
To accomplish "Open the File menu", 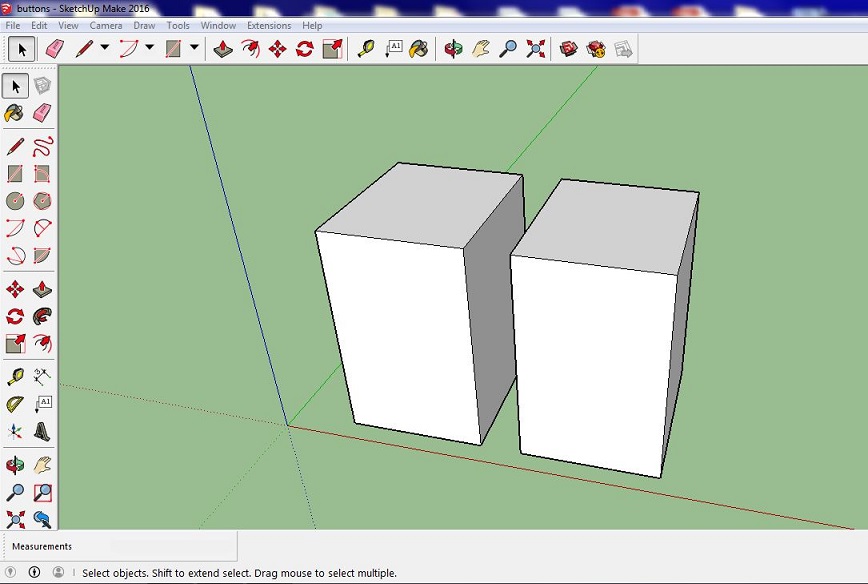I will click(x=13, y=25).
